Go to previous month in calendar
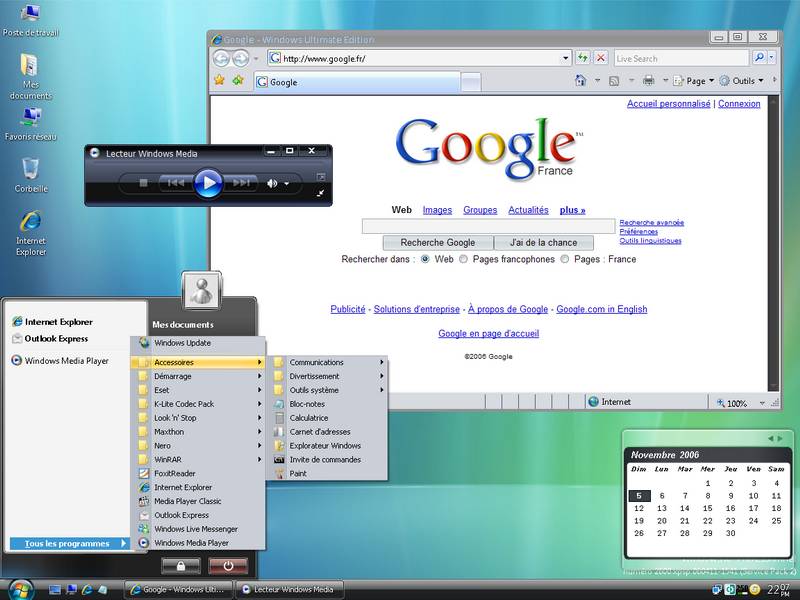Viewport: 800px width, 600px height. pyautogui.click(x=770, y=439)
